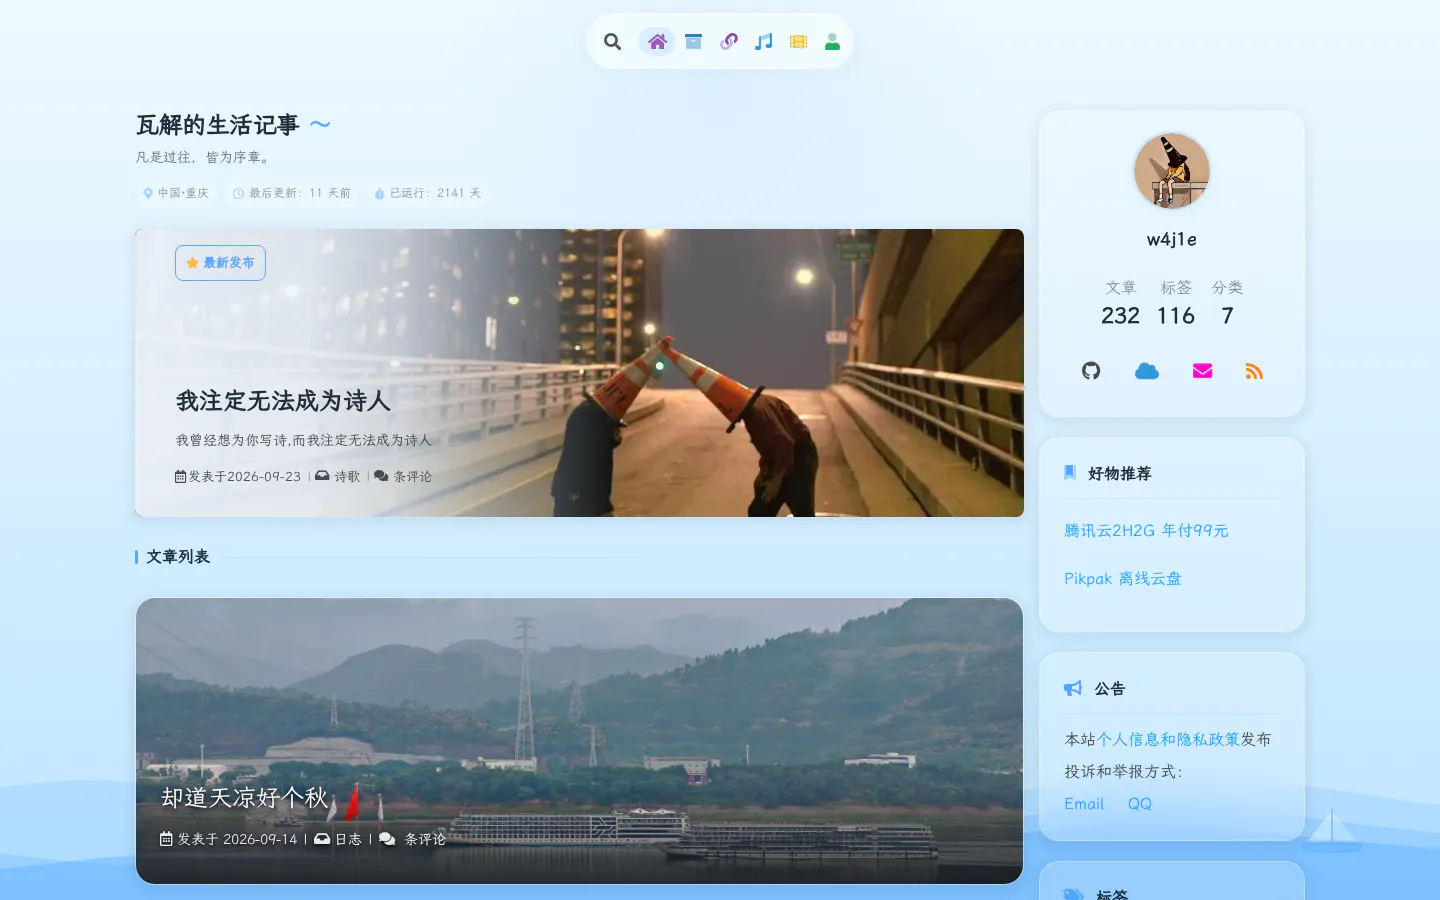The height and width of the screenshot is (900, 1440).
Task: Open the 分类 7 count
Action: 1227,303
